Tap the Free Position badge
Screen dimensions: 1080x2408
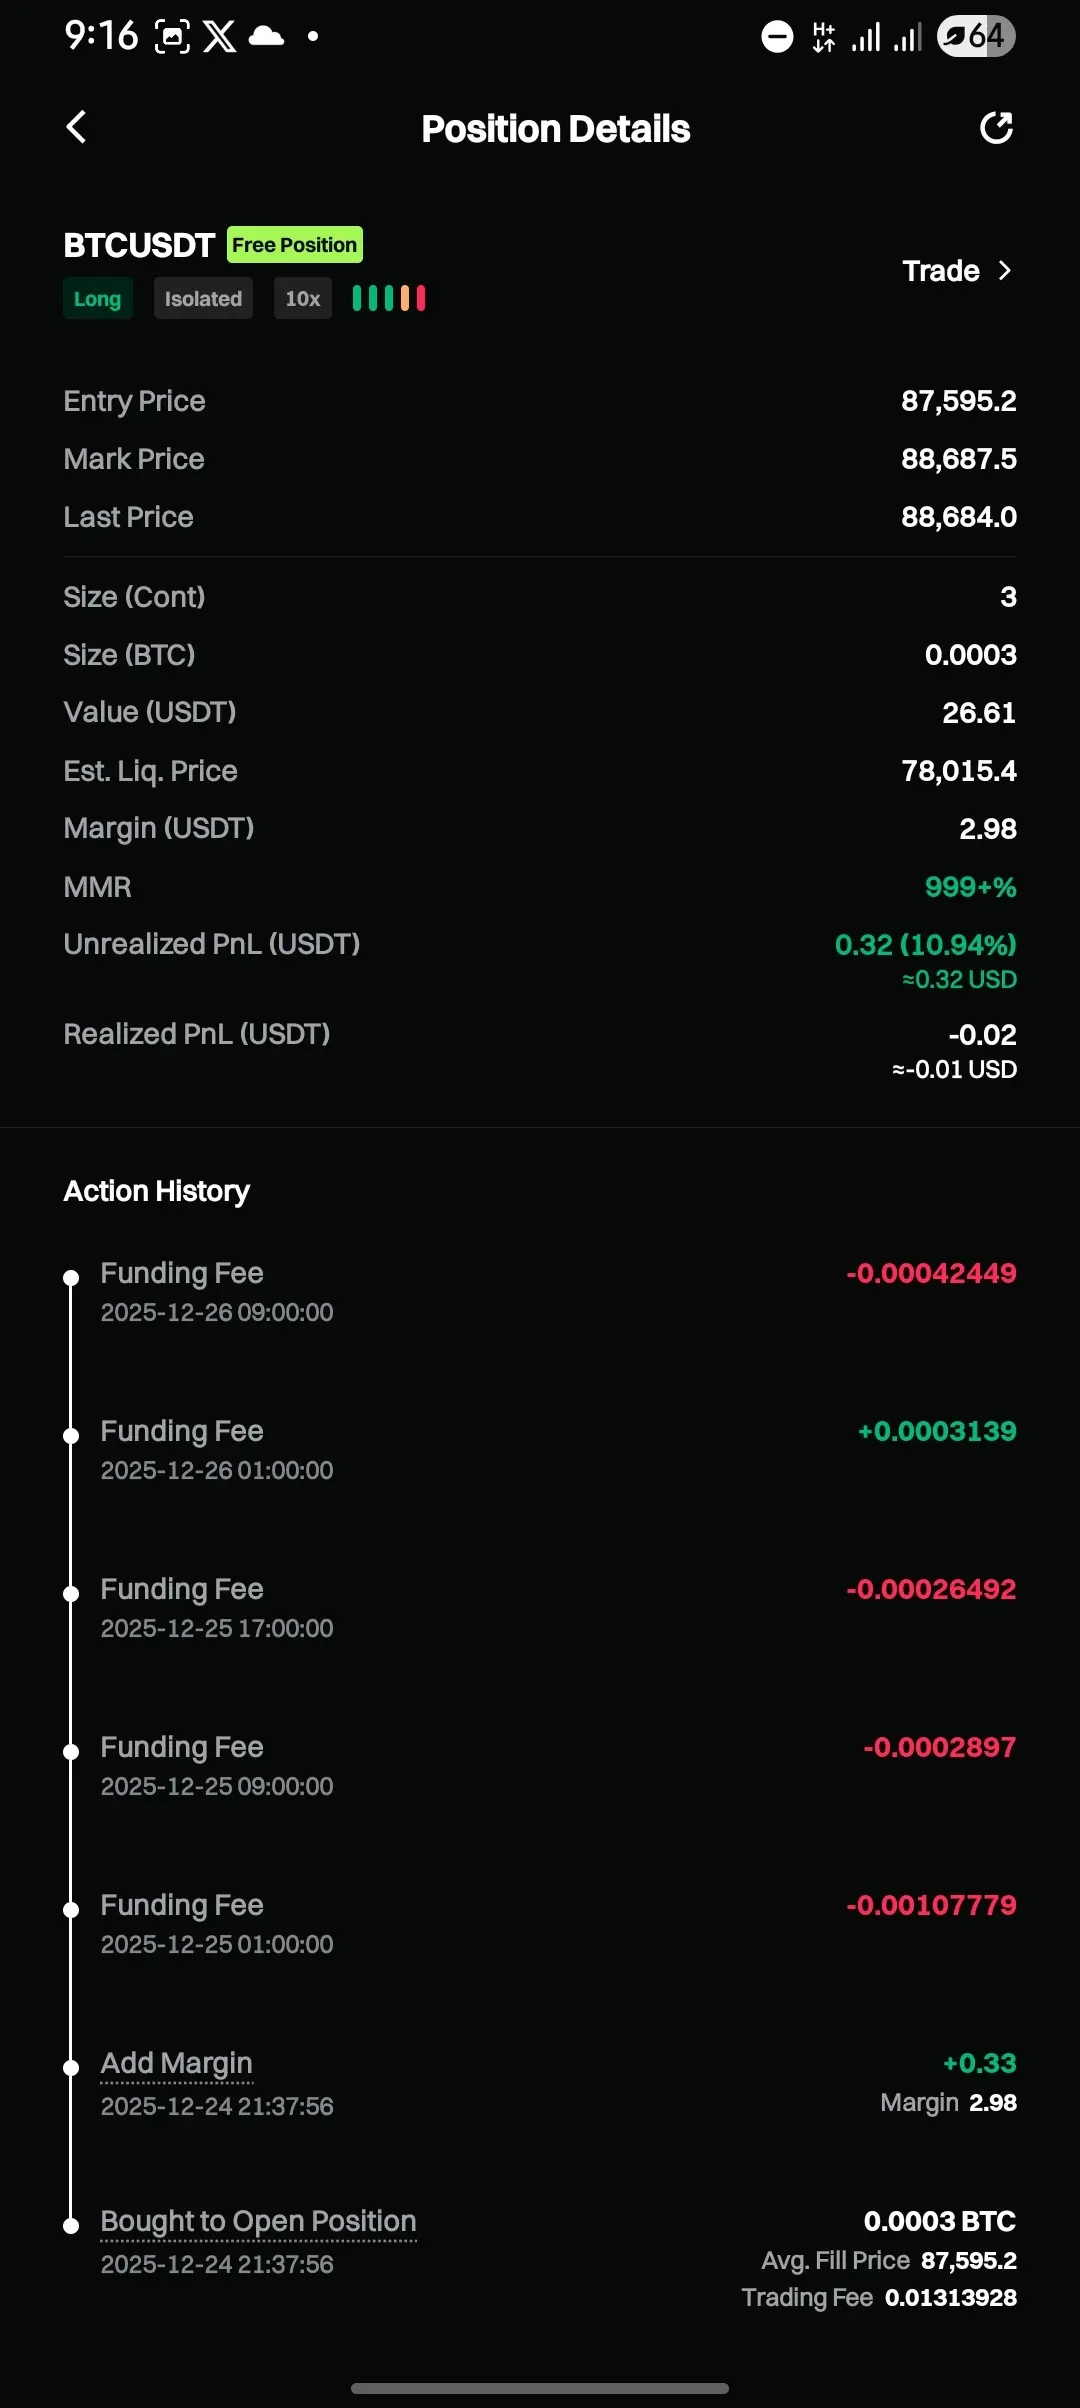[294, 245]
